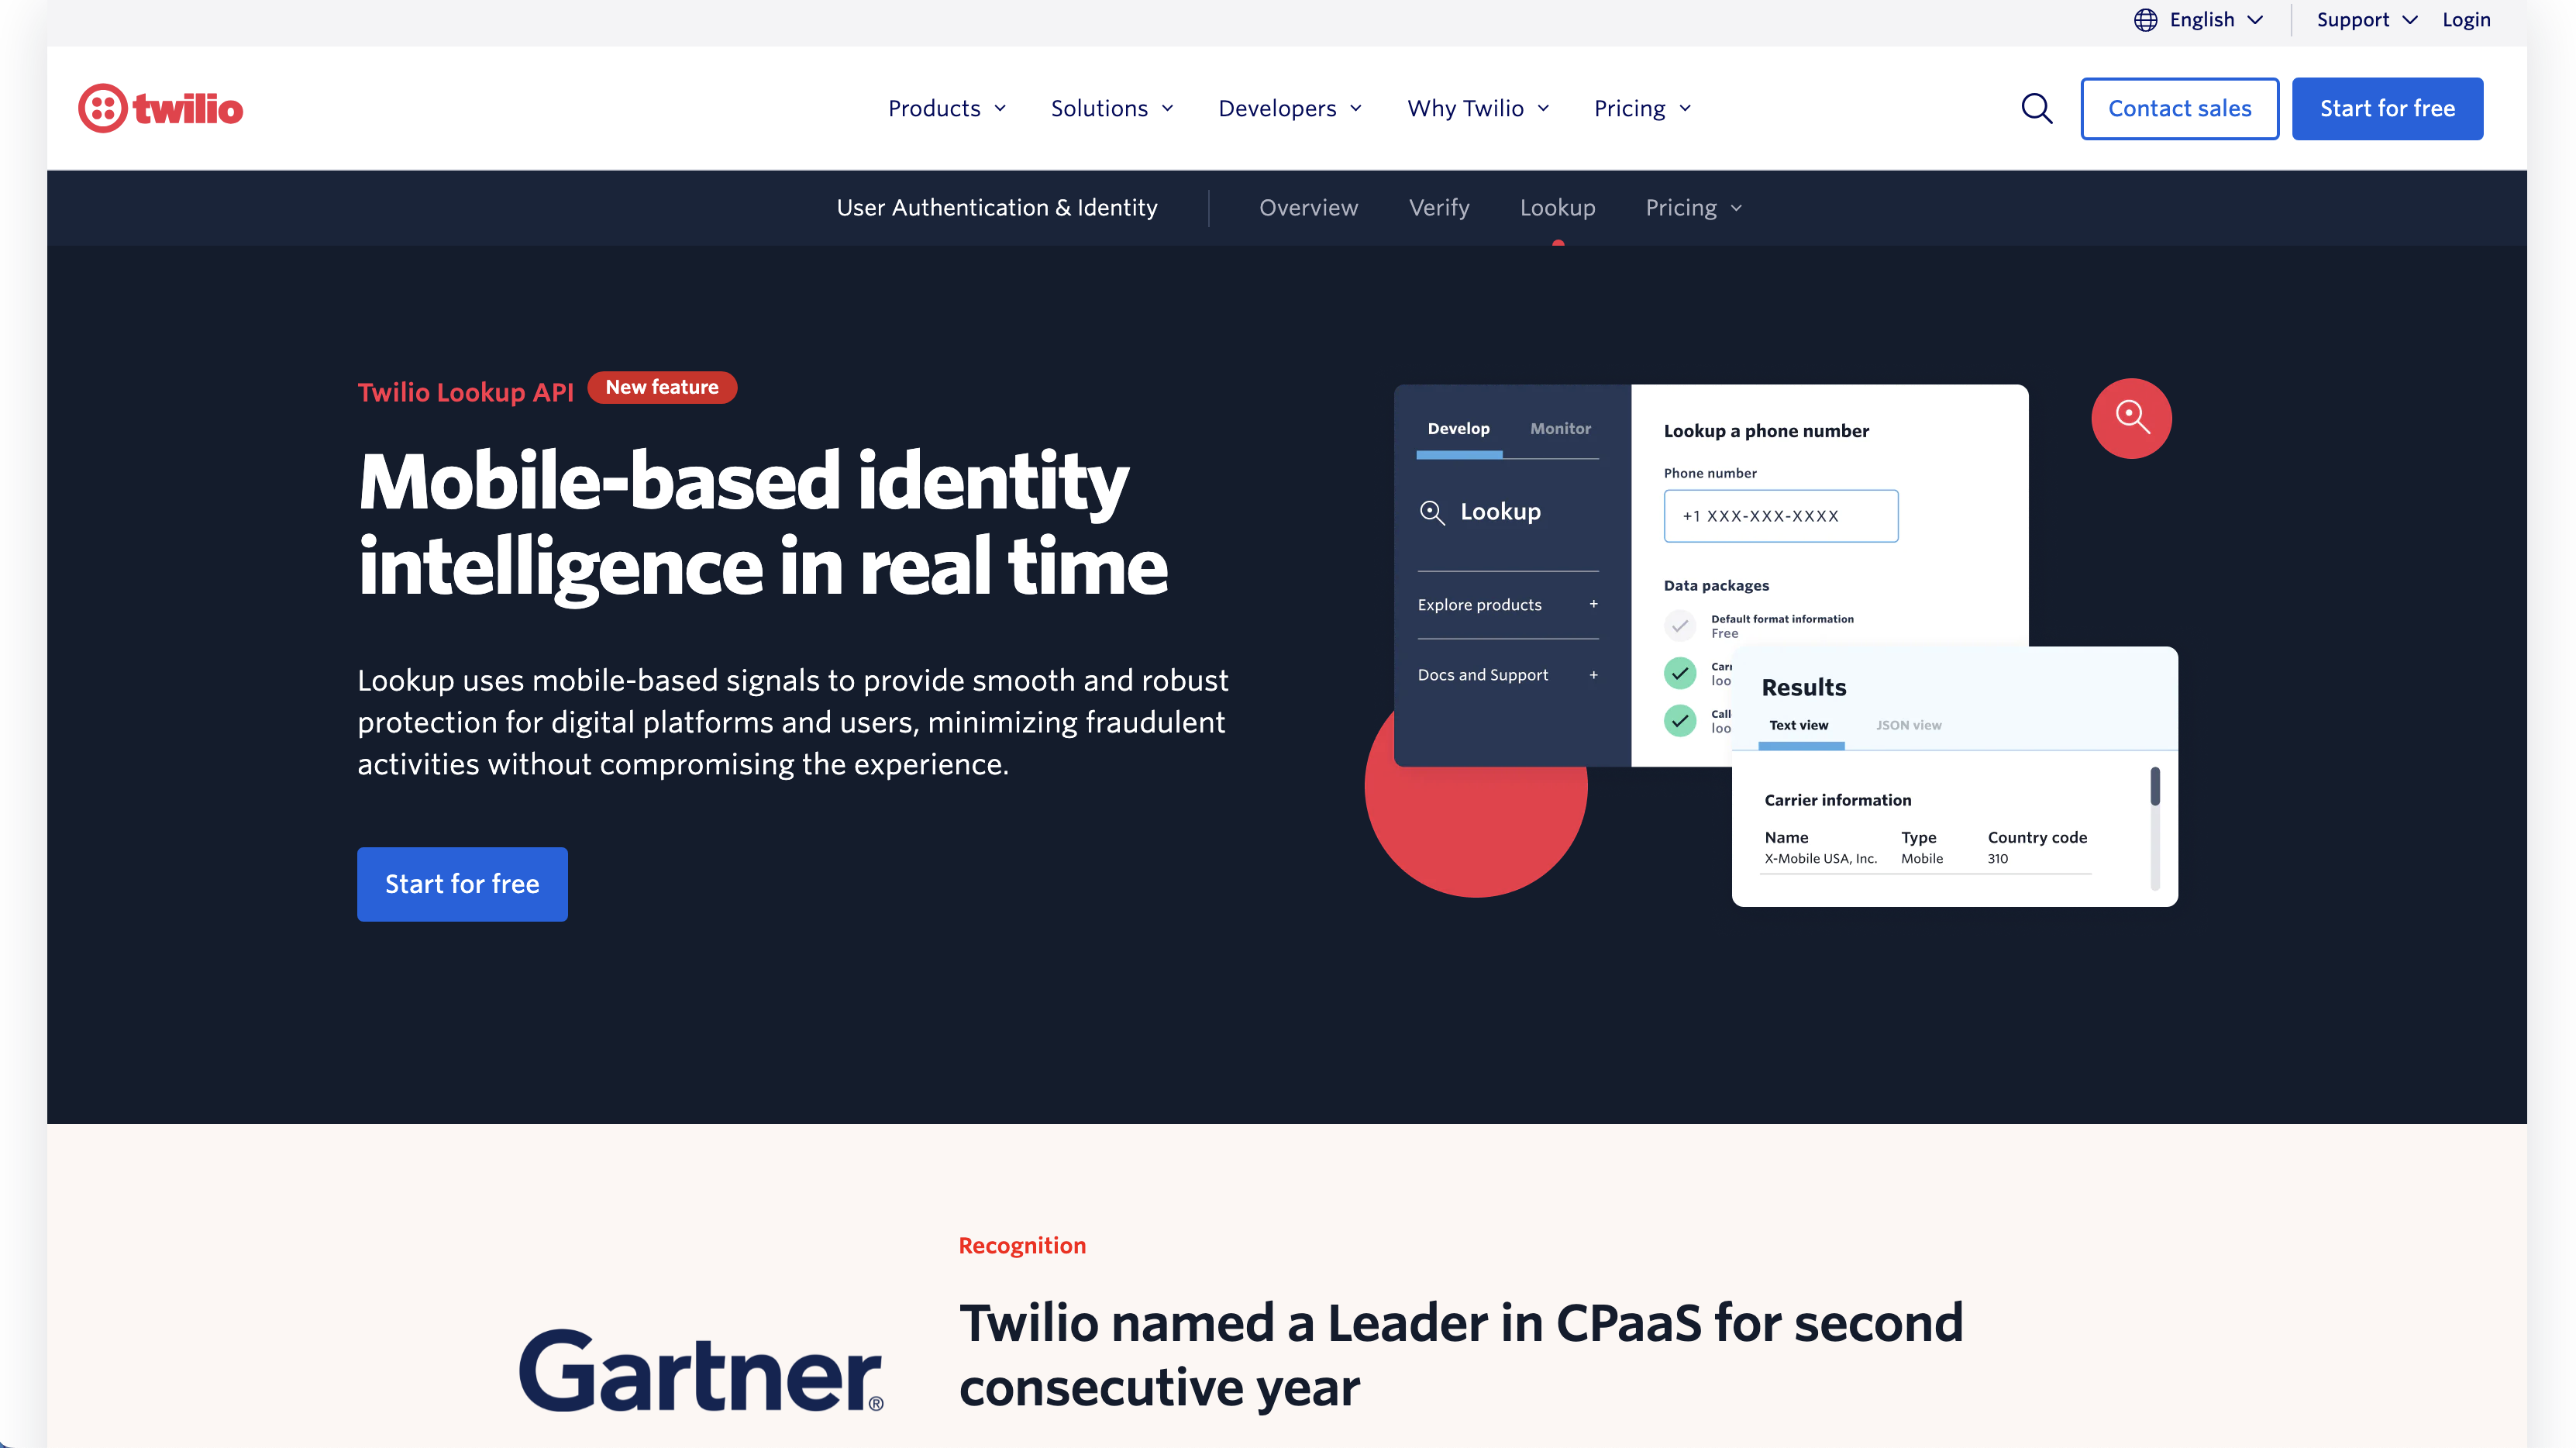
Task: Click the Results panel scrollbar
Action: click(2155, 828)
